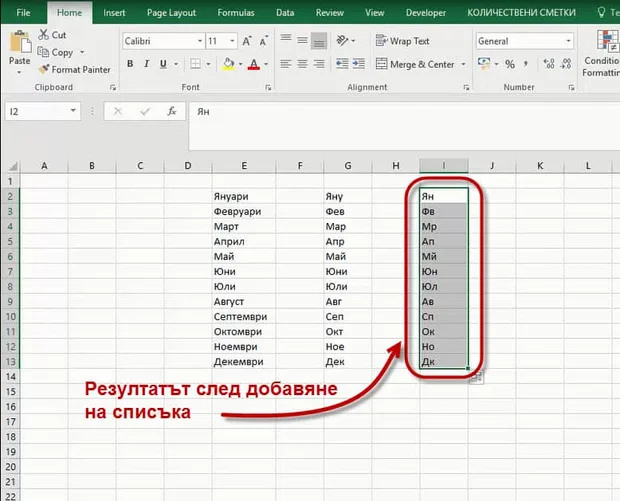The image size is (620, 501).
Task: Click the Orientation text rotation icon
Action: [342, 40]
